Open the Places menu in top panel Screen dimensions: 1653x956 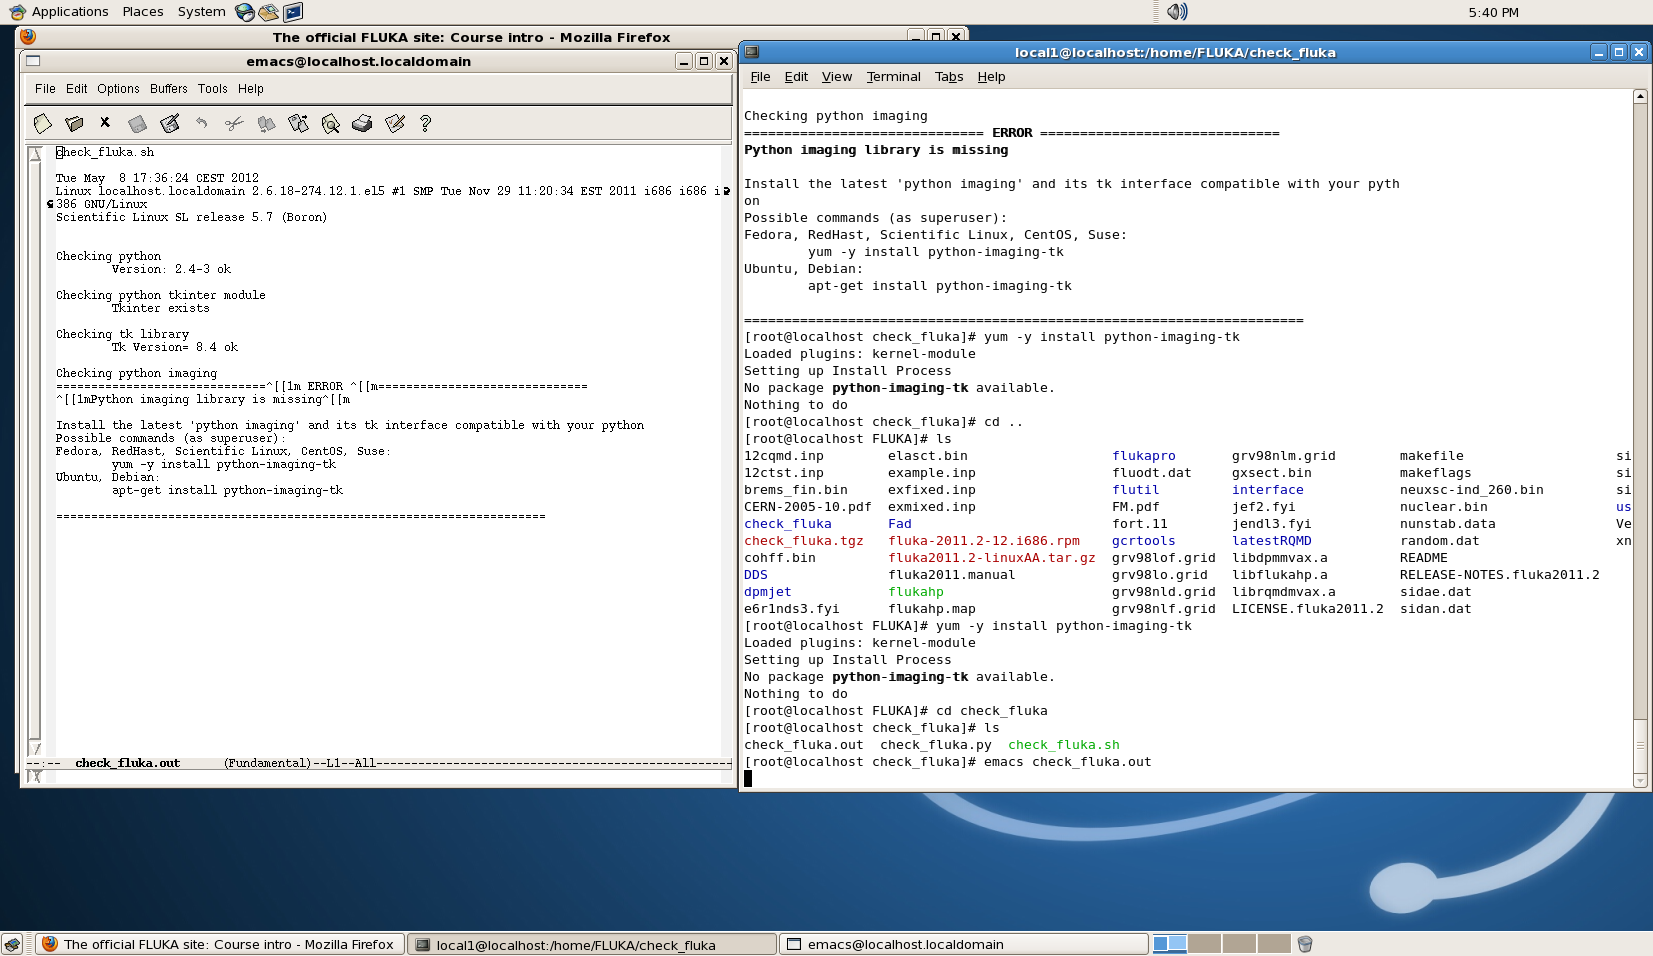143,12
